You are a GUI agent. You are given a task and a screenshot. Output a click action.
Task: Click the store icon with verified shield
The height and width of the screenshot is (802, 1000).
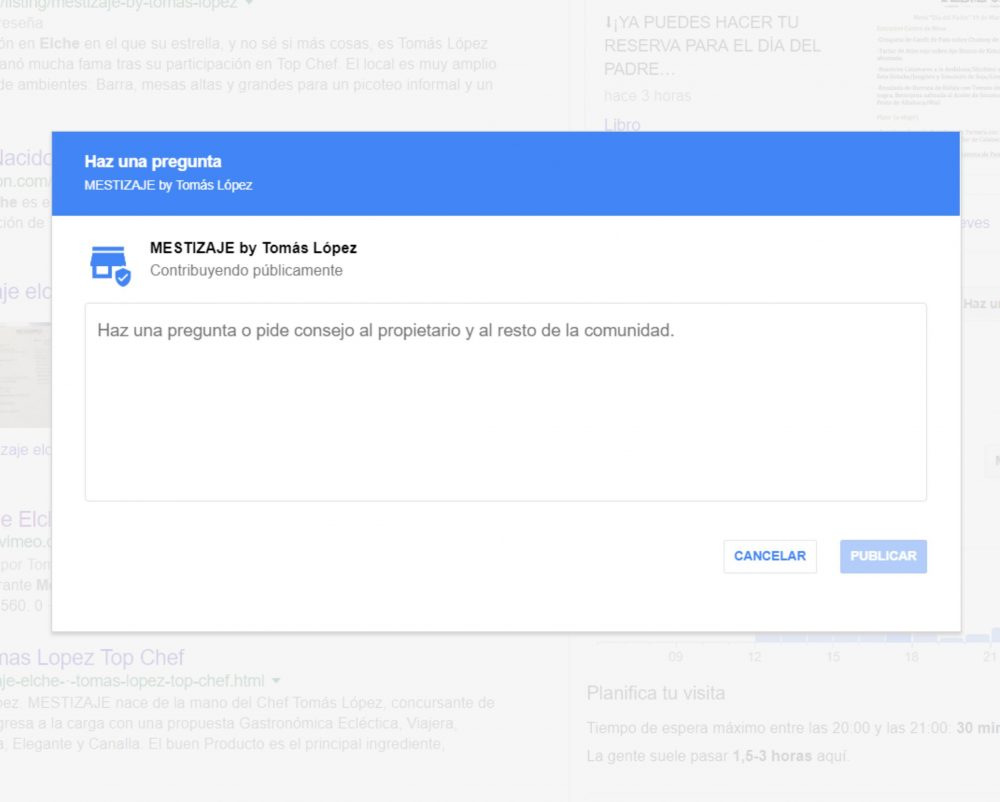coord(109,265)
